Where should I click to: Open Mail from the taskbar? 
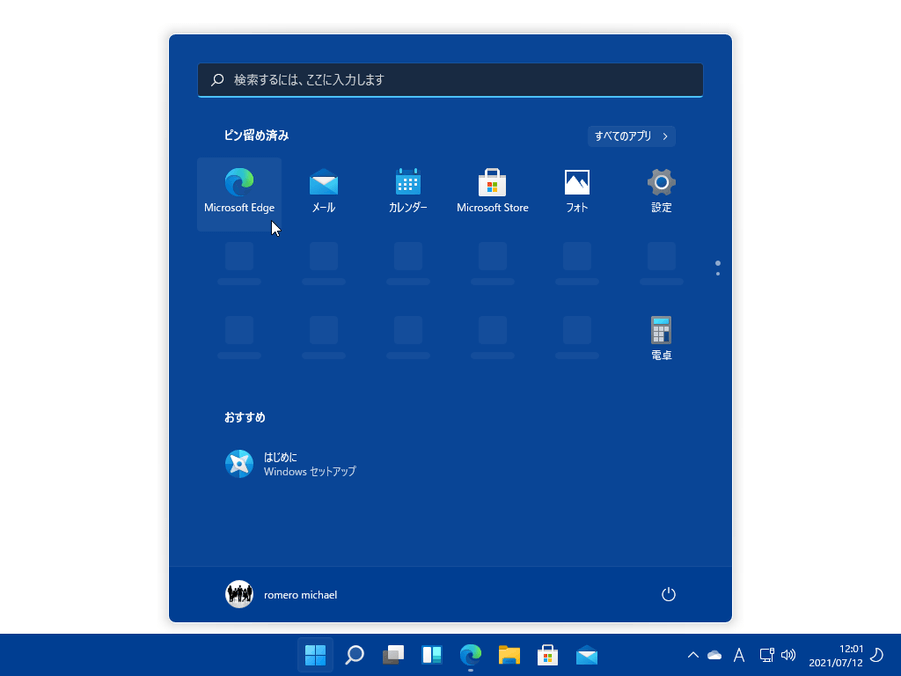[x=587, y=655]
